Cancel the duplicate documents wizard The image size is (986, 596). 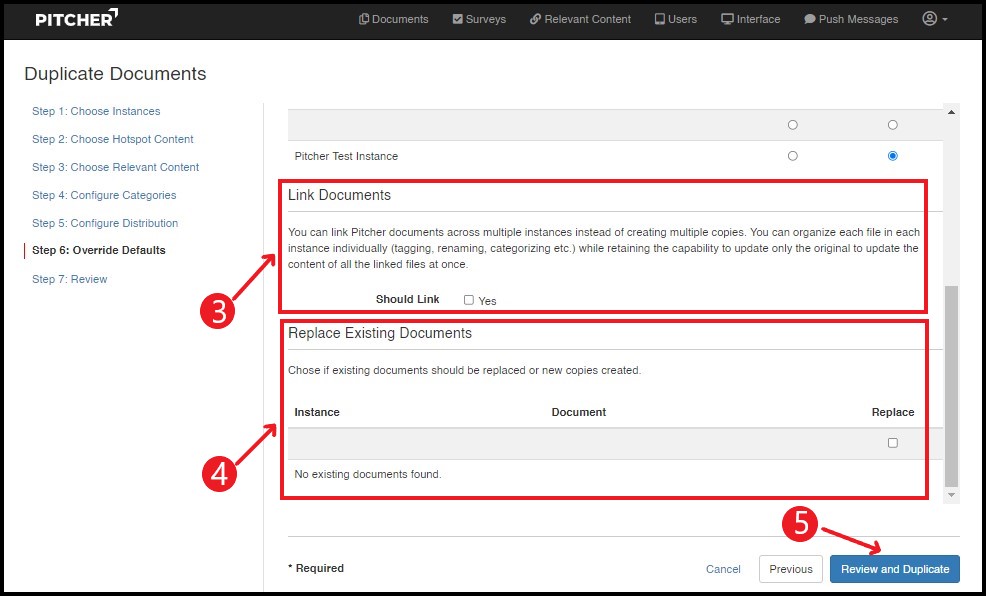pos(723,569)
